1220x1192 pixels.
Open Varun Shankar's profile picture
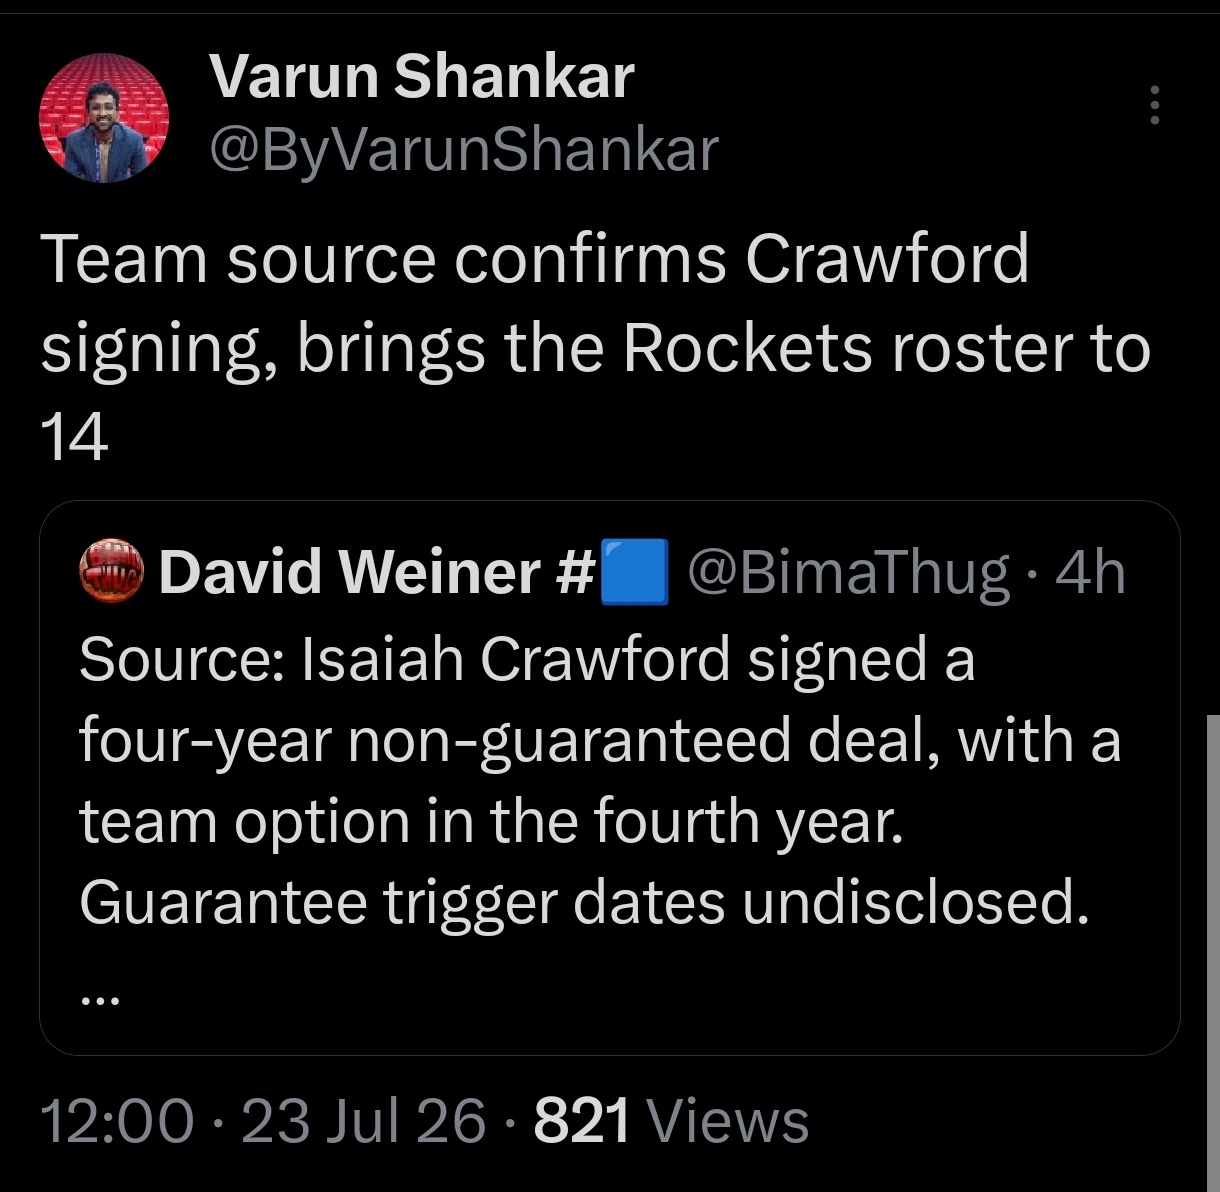click(x=104, y=117)
